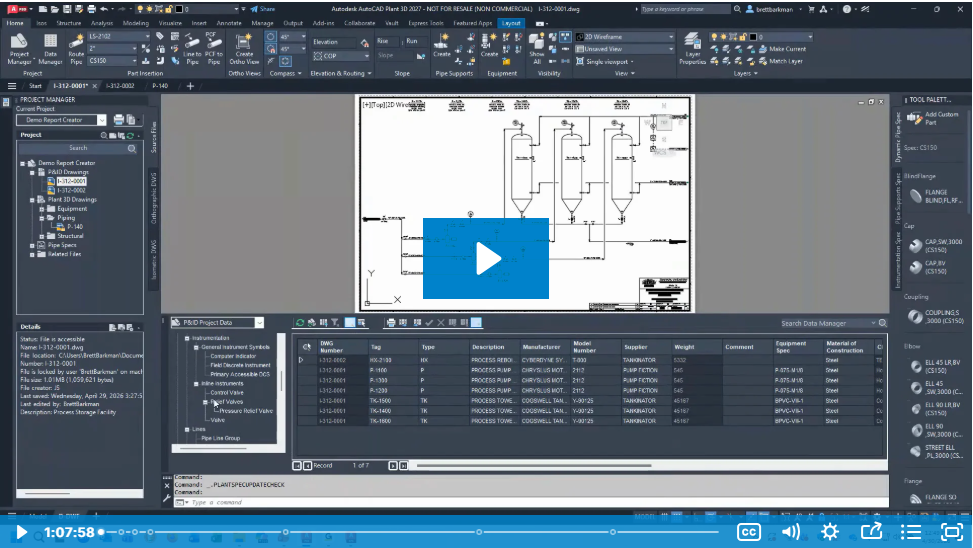The height and width of the screenshot is (548, 973).
Task: Open the Project Manager ribbon tool
Action: click(19, 48)
